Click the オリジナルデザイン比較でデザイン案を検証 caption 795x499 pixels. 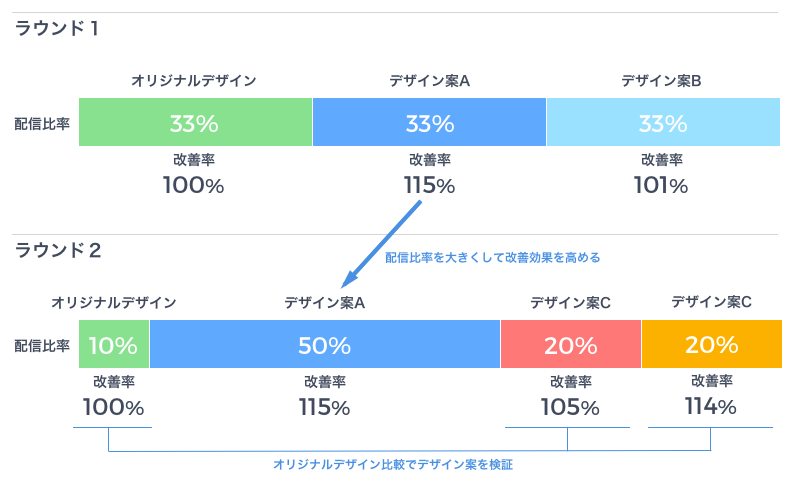393,465
